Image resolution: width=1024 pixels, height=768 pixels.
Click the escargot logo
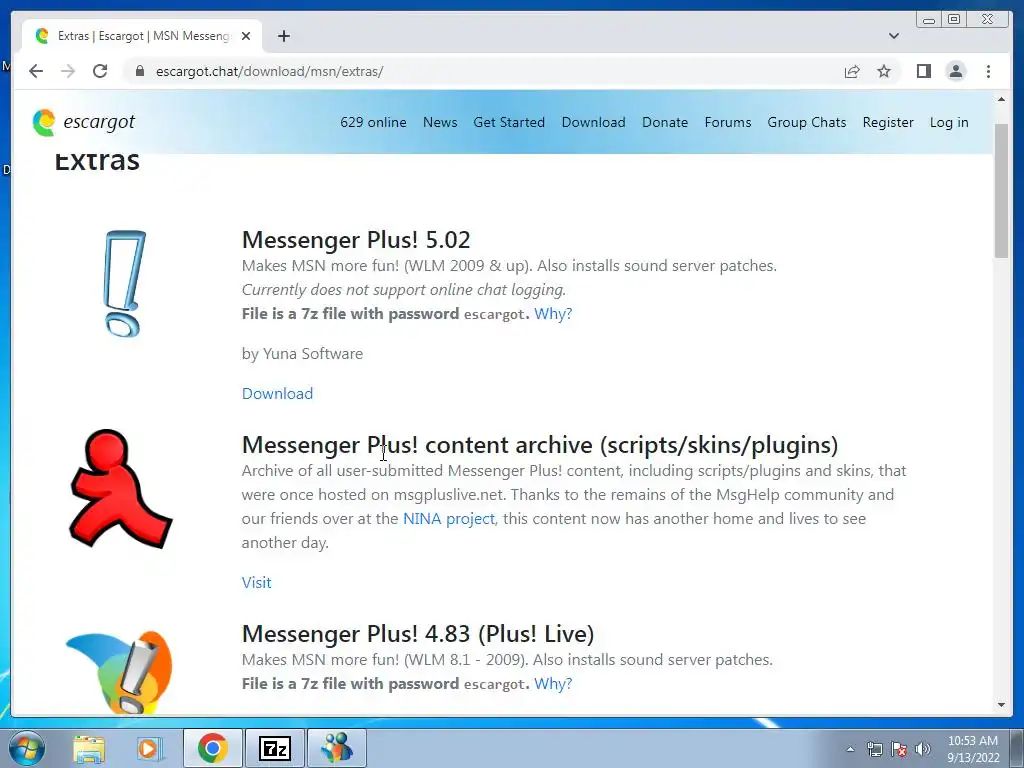point(84,122)
